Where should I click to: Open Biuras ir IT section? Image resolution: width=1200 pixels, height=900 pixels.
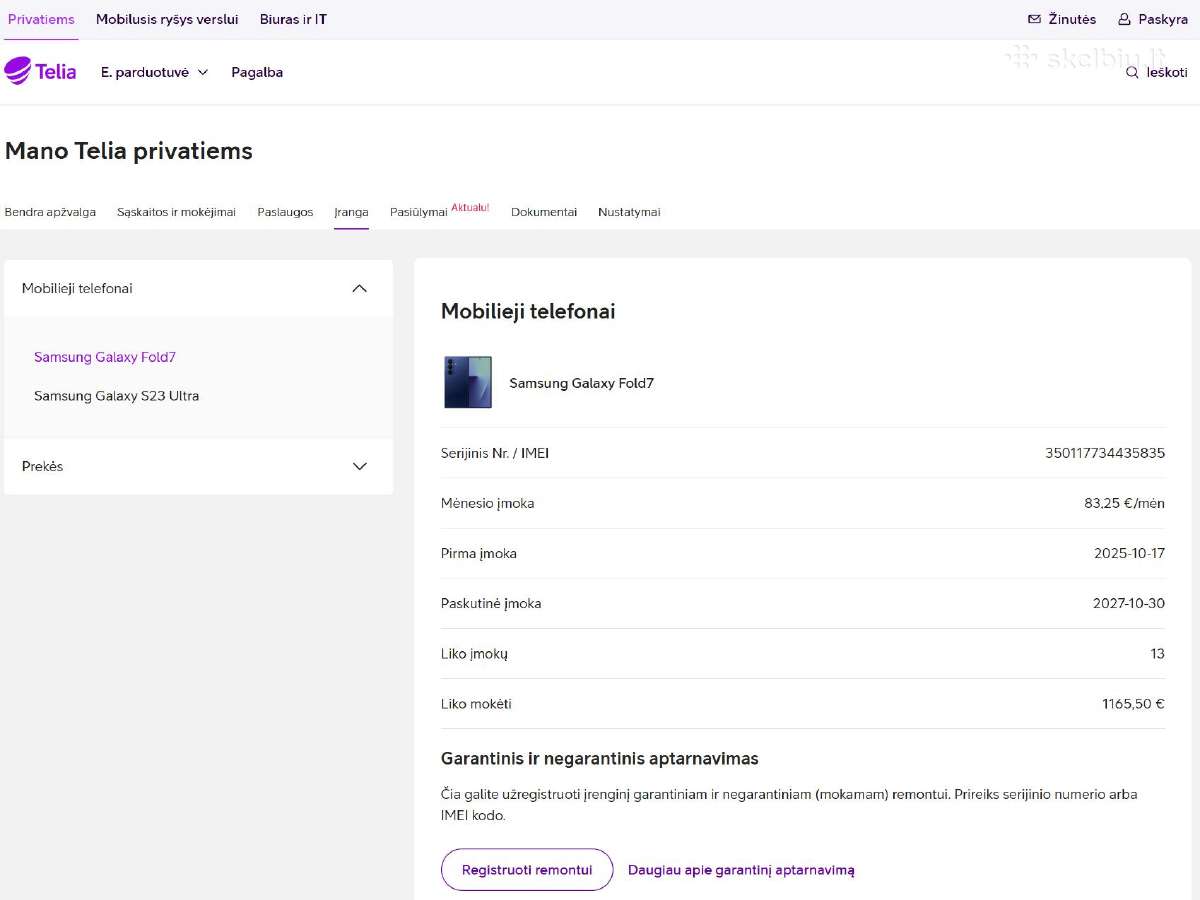pyautogui.click(x=293, y=19)
